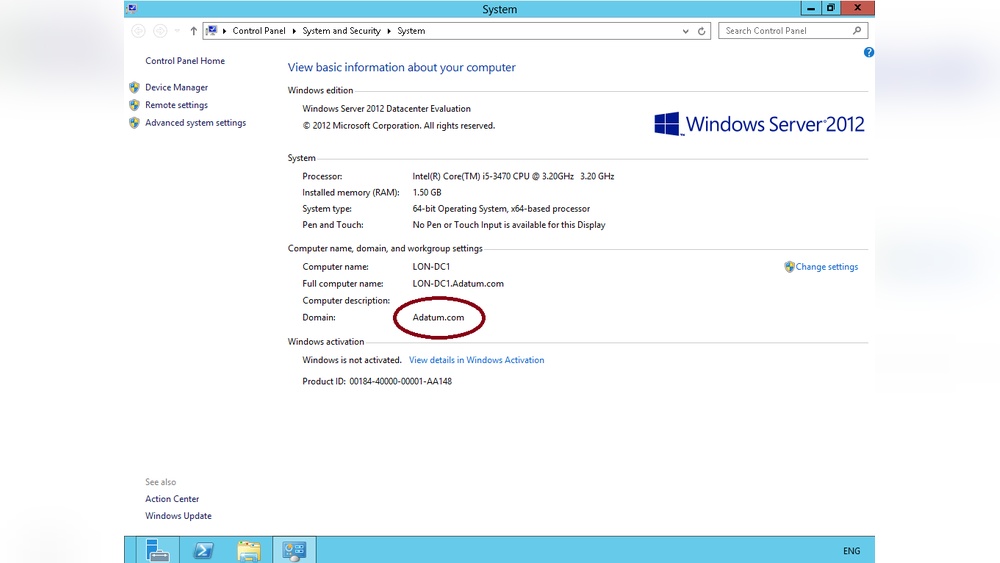Expand chevron before Control Panel breadcrumb
1000x563 pixels.
click(x=224, y=31)
